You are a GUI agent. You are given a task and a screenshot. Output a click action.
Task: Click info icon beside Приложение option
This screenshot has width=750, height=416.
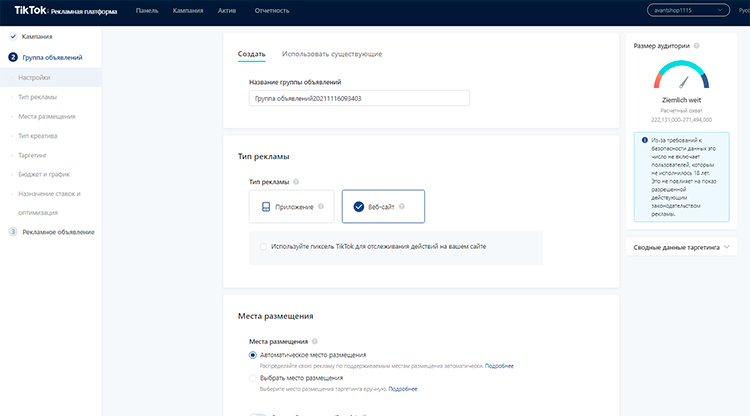click(321, 207)
